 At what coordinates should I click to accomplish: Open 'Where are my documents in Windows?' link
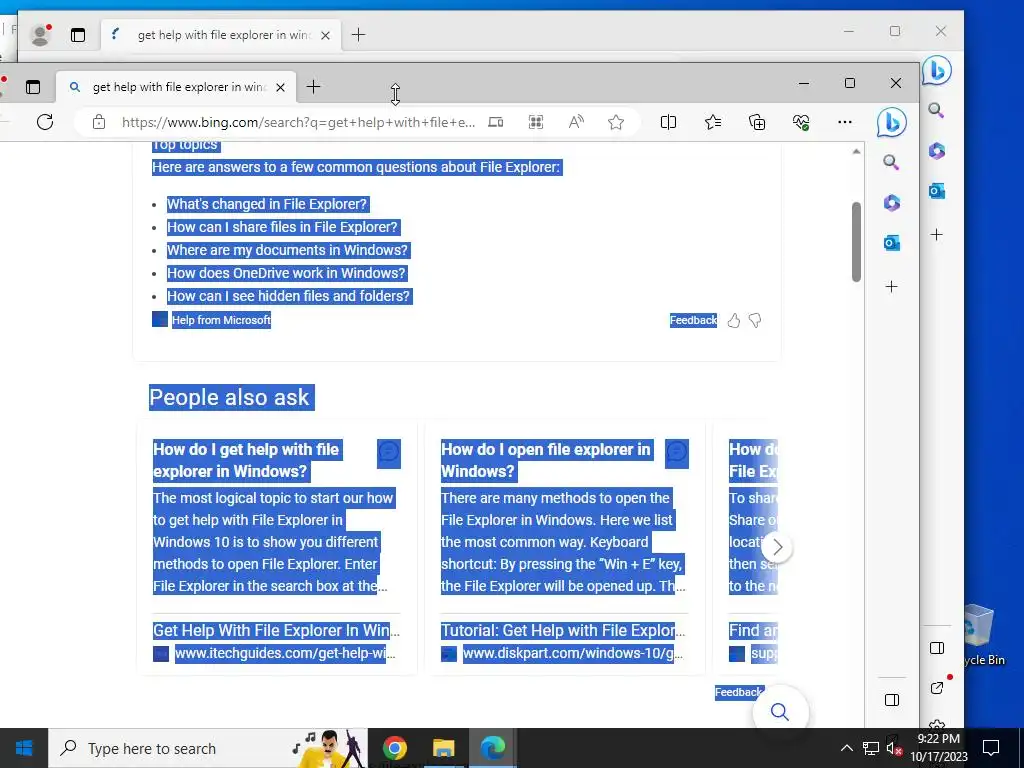(287, 250)
